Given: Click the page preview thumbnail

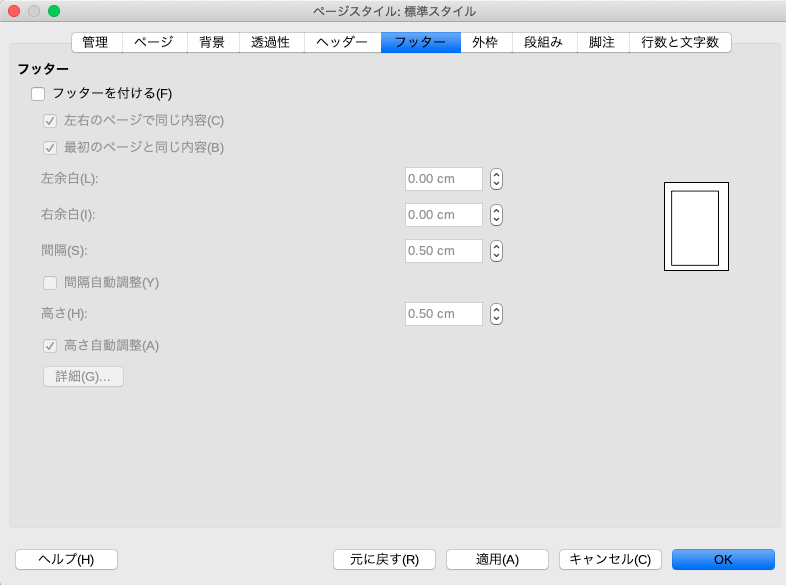Looking at the screenshot, I should pyautogui.click(x=696, y=227).
